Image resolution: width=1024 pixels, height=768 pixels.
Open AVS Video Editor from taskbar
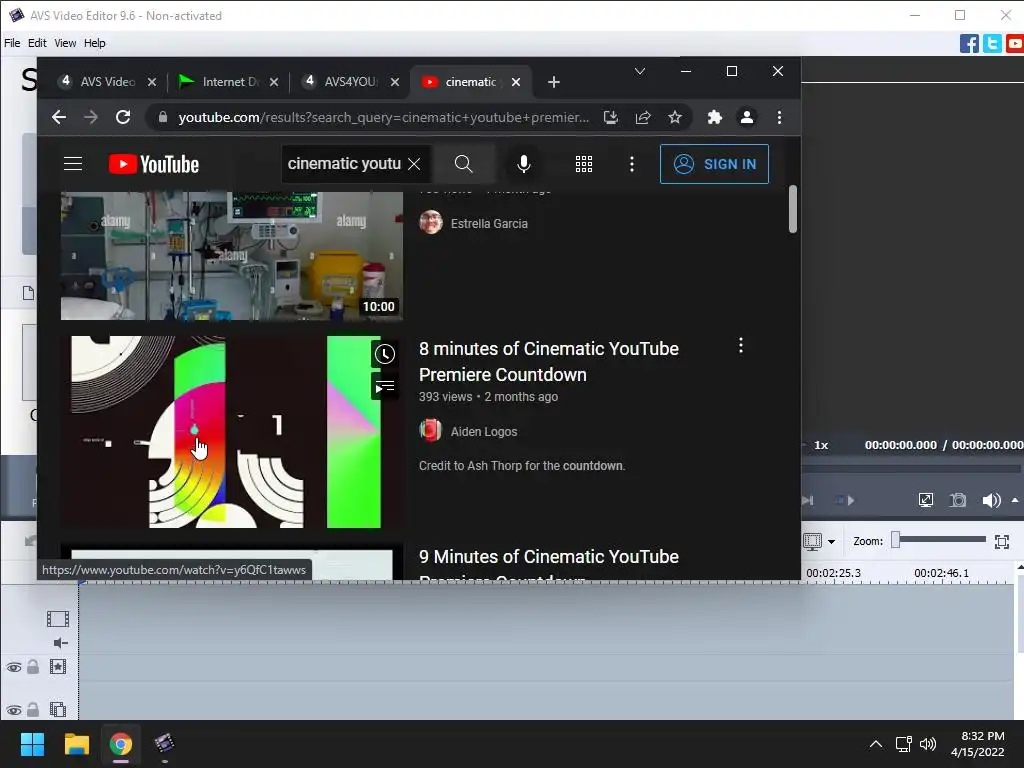point(165,744)
